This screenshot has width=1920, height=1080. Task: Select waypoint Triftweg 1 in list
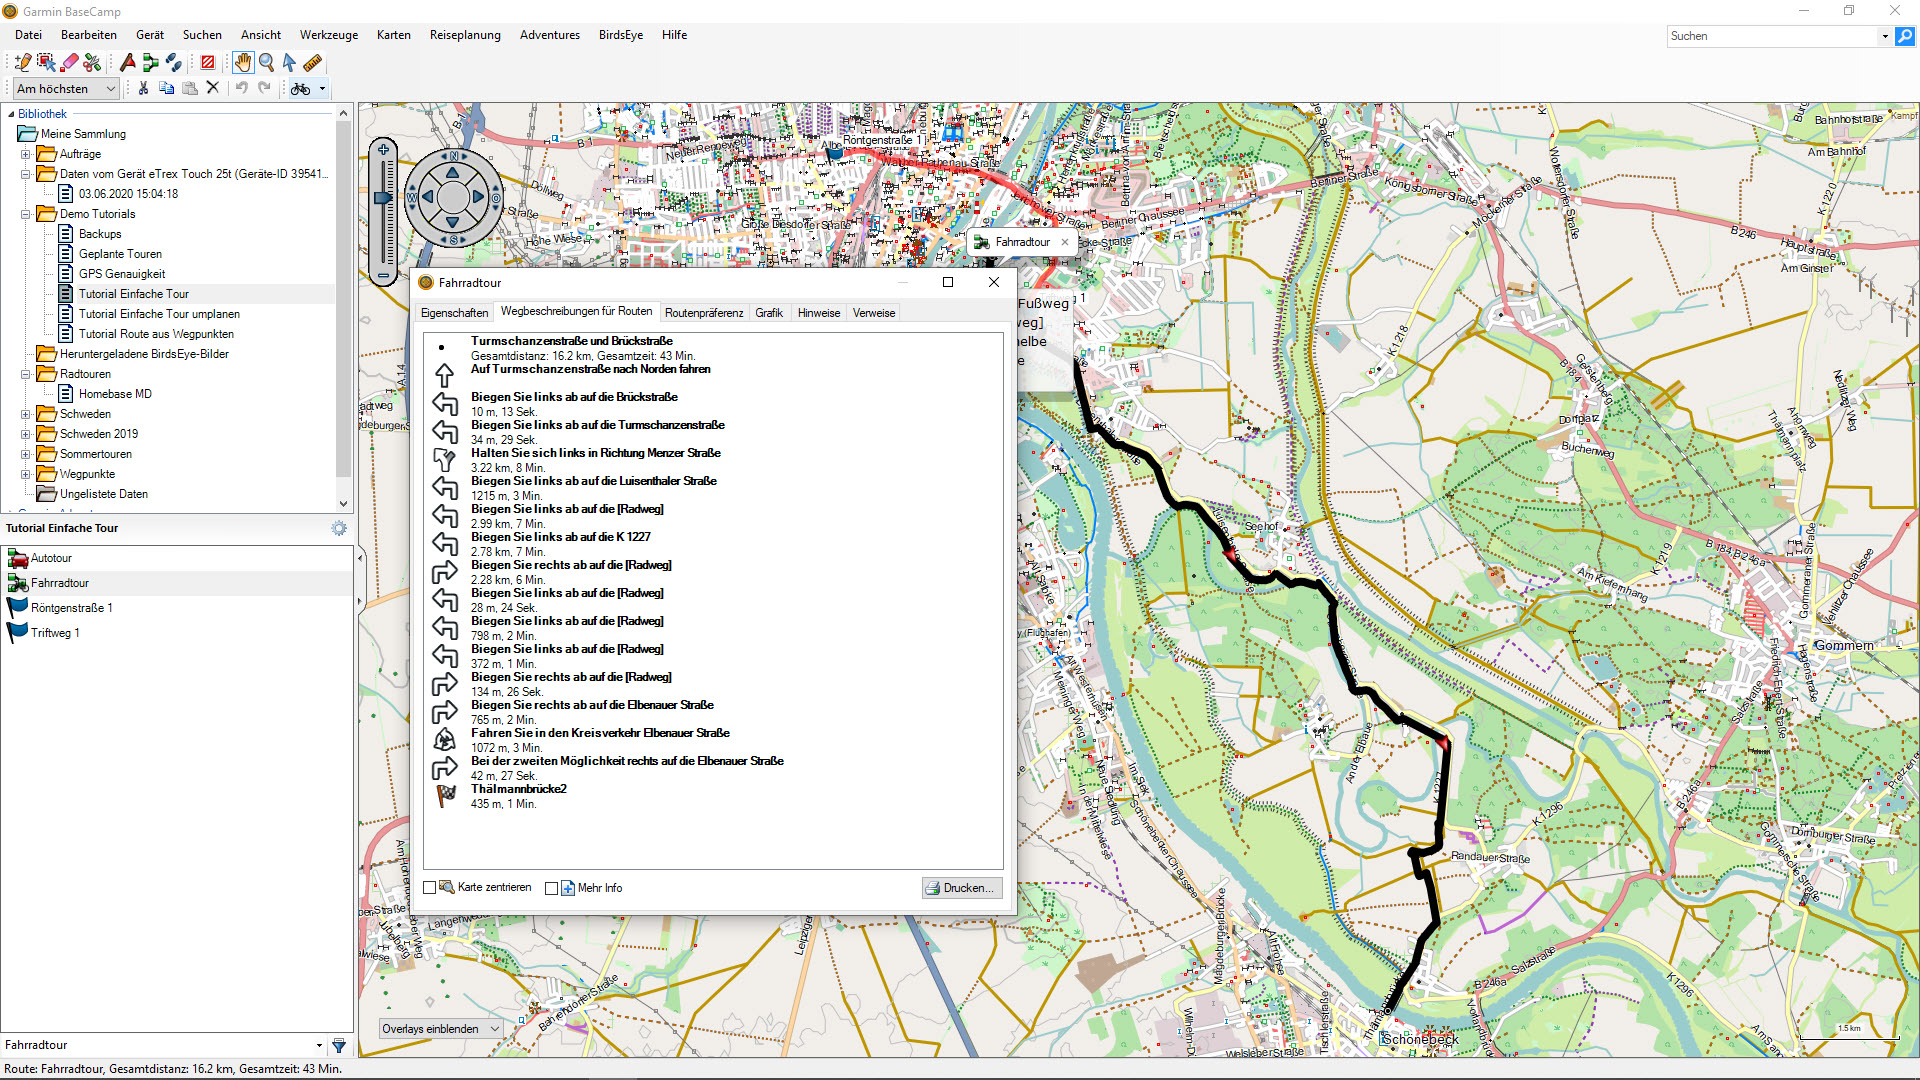[x=55, y=633]
